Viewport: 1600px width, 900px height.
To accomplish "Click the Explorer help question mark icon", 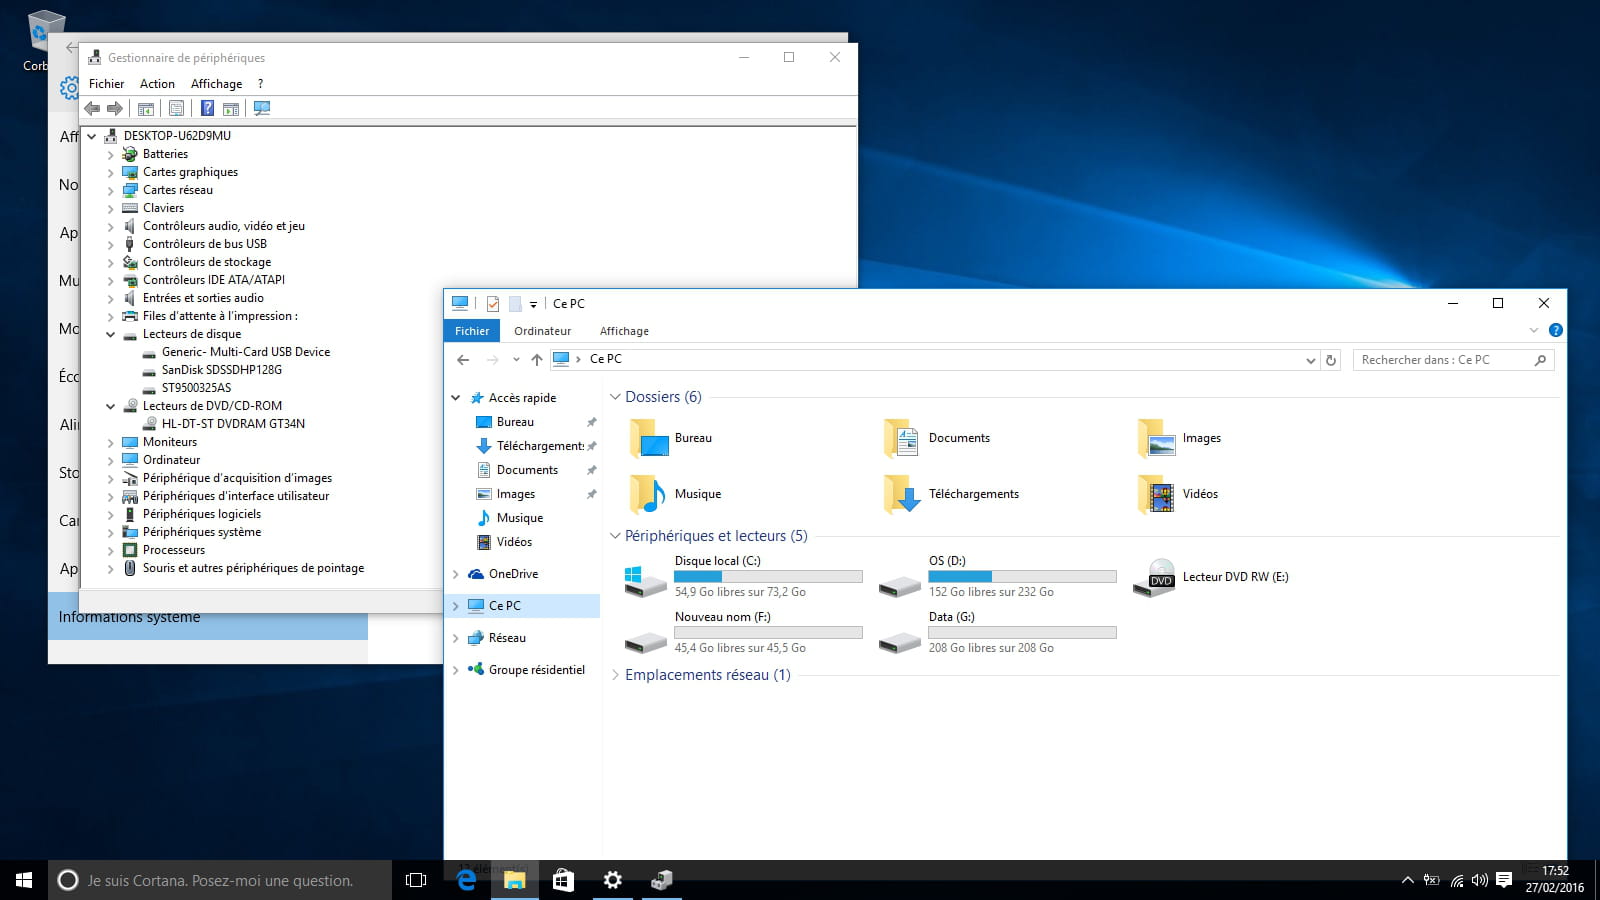I will [x=1555, y=330].
